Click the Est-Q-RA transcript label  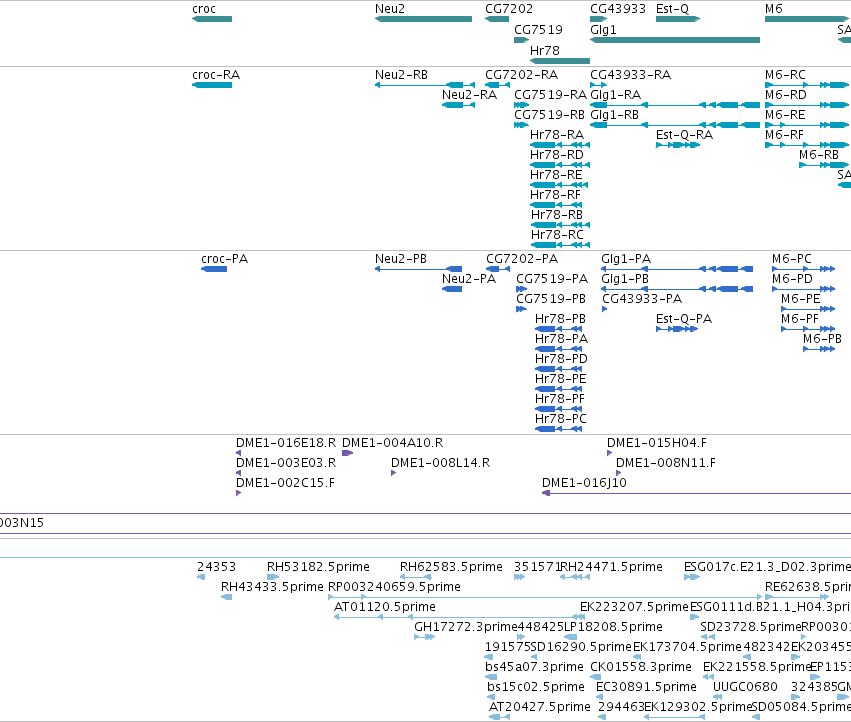(684, 135)
